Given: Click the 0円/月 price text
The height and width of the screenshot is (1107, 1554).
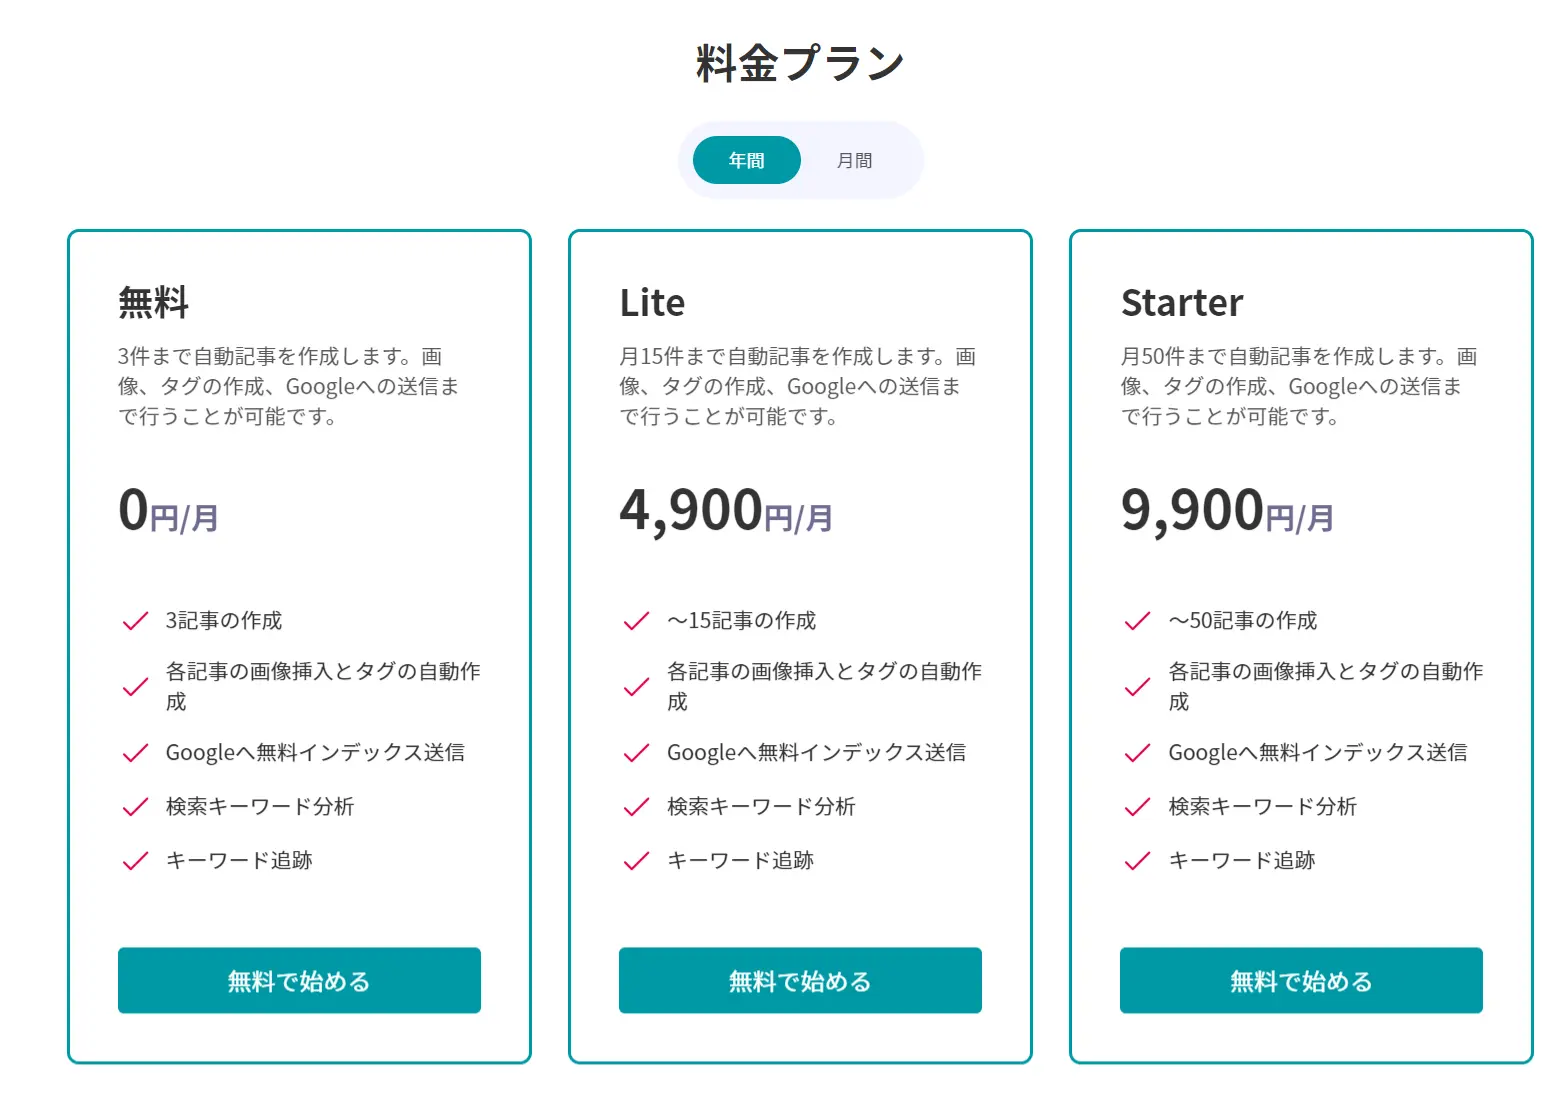Looking at the screenshot, I should coord(168,511).
